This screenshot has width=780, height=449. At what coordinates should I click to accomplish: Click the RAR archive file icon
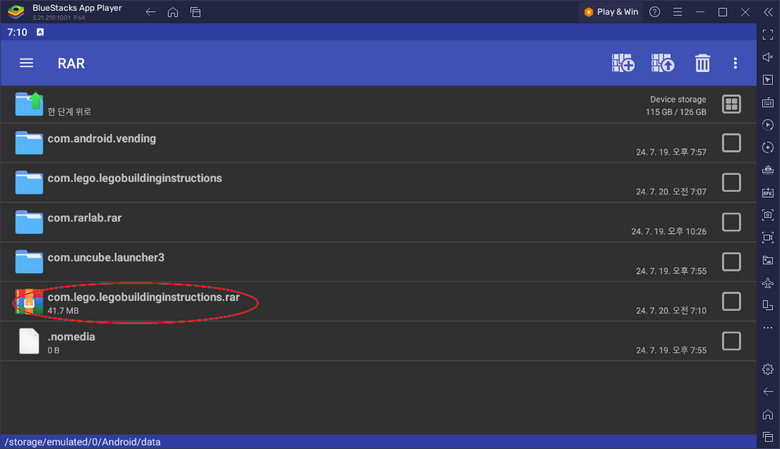(29, 302)
